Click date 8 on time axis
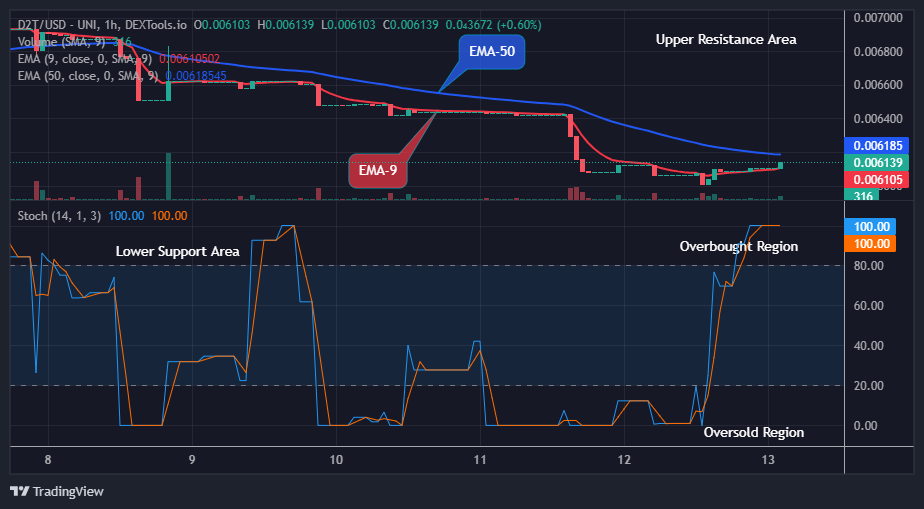Image resolution: width=924 pixels, height=509 pixels. tap(48, 460)
